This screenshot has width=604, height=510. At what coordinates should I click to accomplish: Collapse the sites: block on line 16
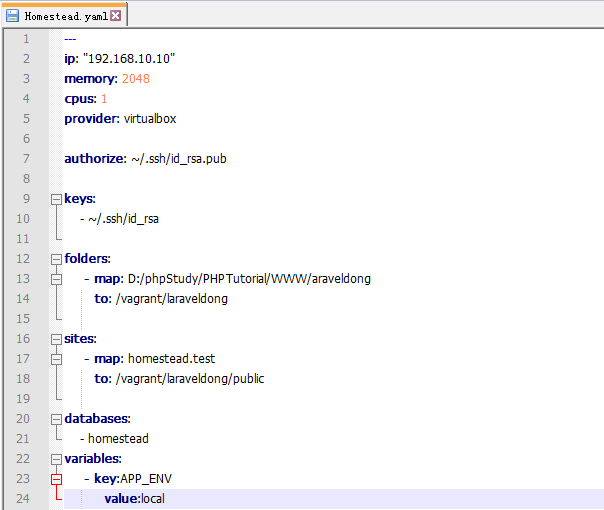tap(56, 339)
